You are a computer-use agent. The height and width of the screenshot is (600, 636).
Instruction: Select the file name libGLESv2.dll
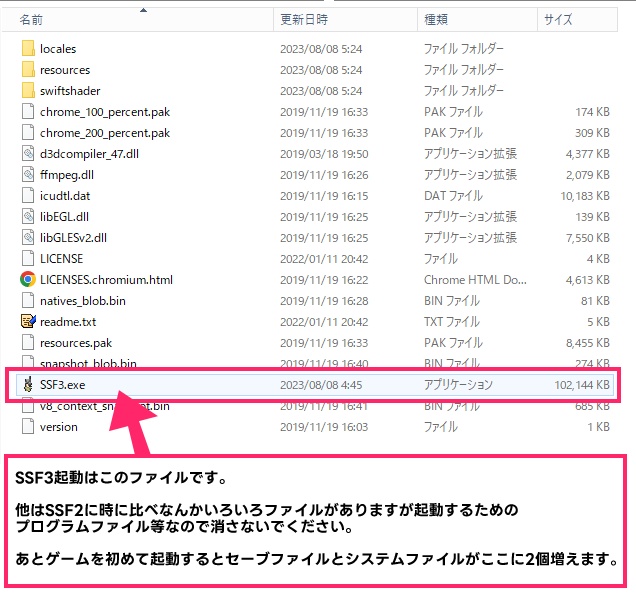point(73,238)
